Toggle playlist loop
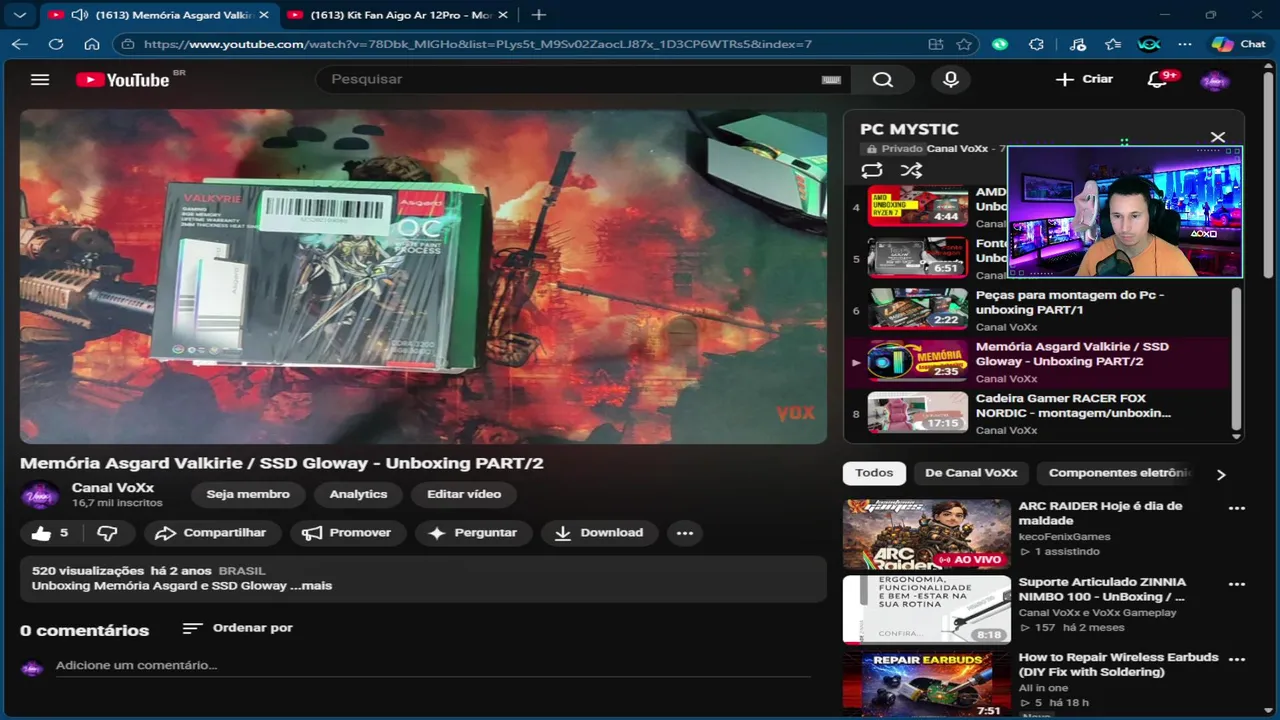Viewport: 1280px width, 720px height. pyautogui.click(x=872, y=171)
